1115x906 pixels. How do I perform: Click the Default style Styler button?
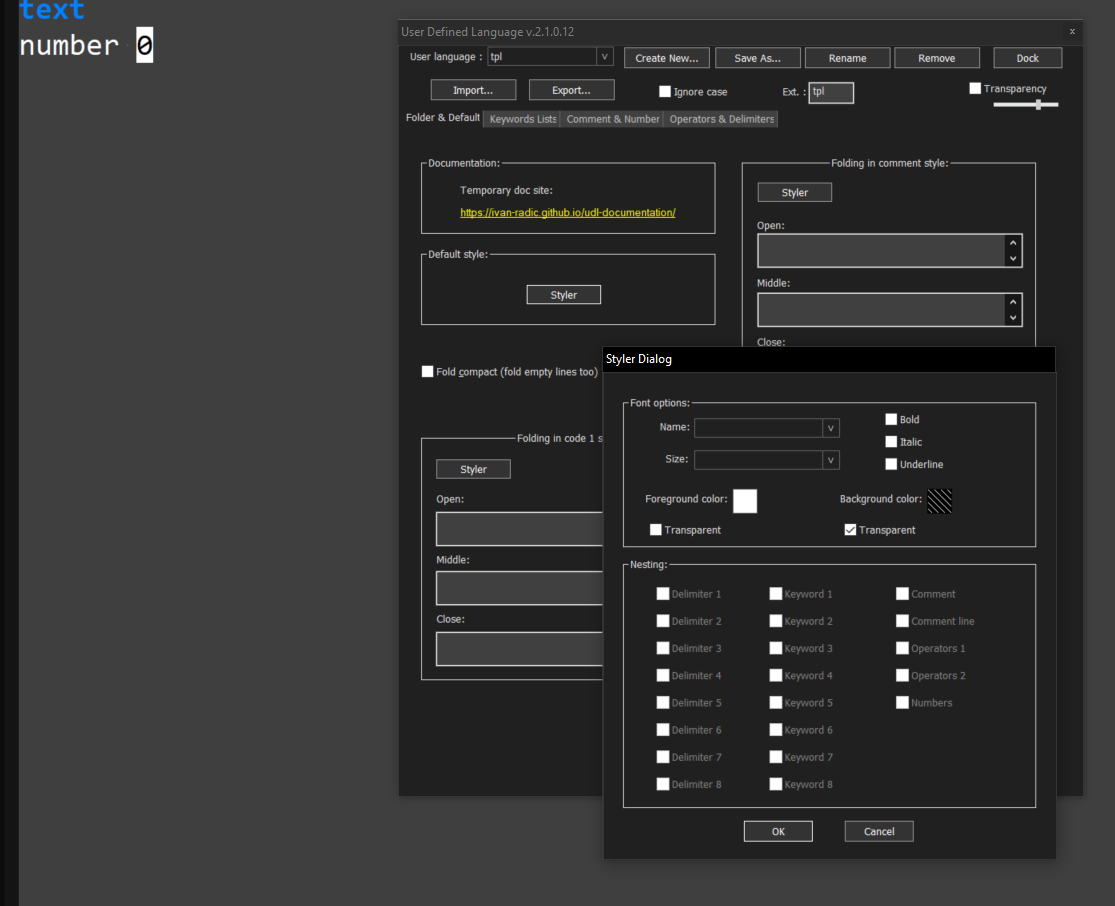click(x=563, y=295)
